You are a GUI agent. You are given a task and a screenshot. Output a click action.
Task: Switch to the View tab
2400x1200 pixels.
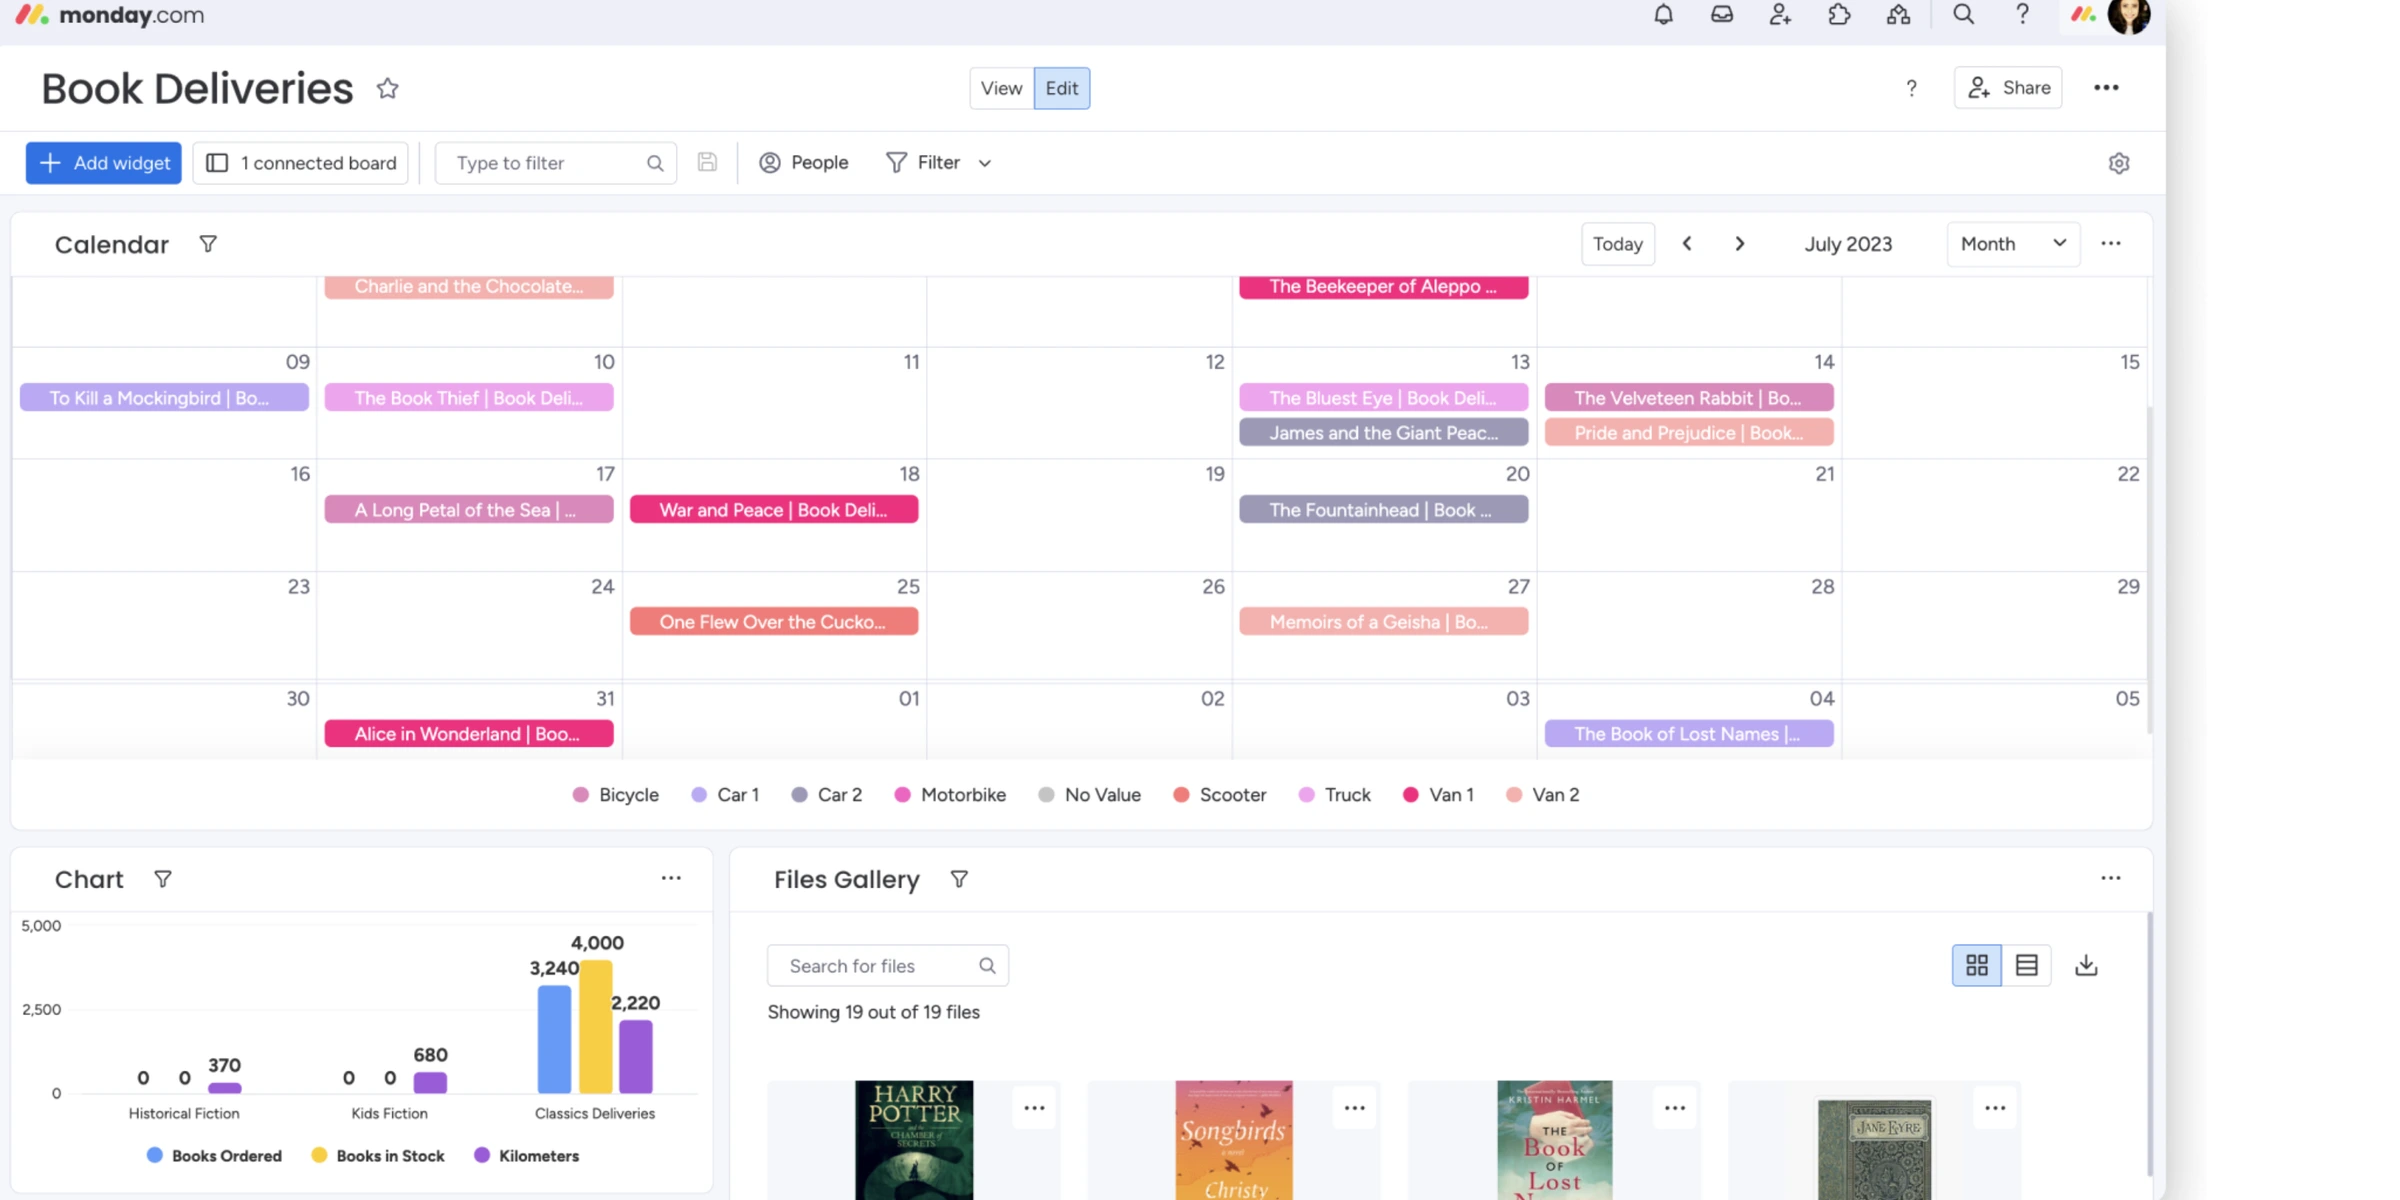[x=1001, y=88]
